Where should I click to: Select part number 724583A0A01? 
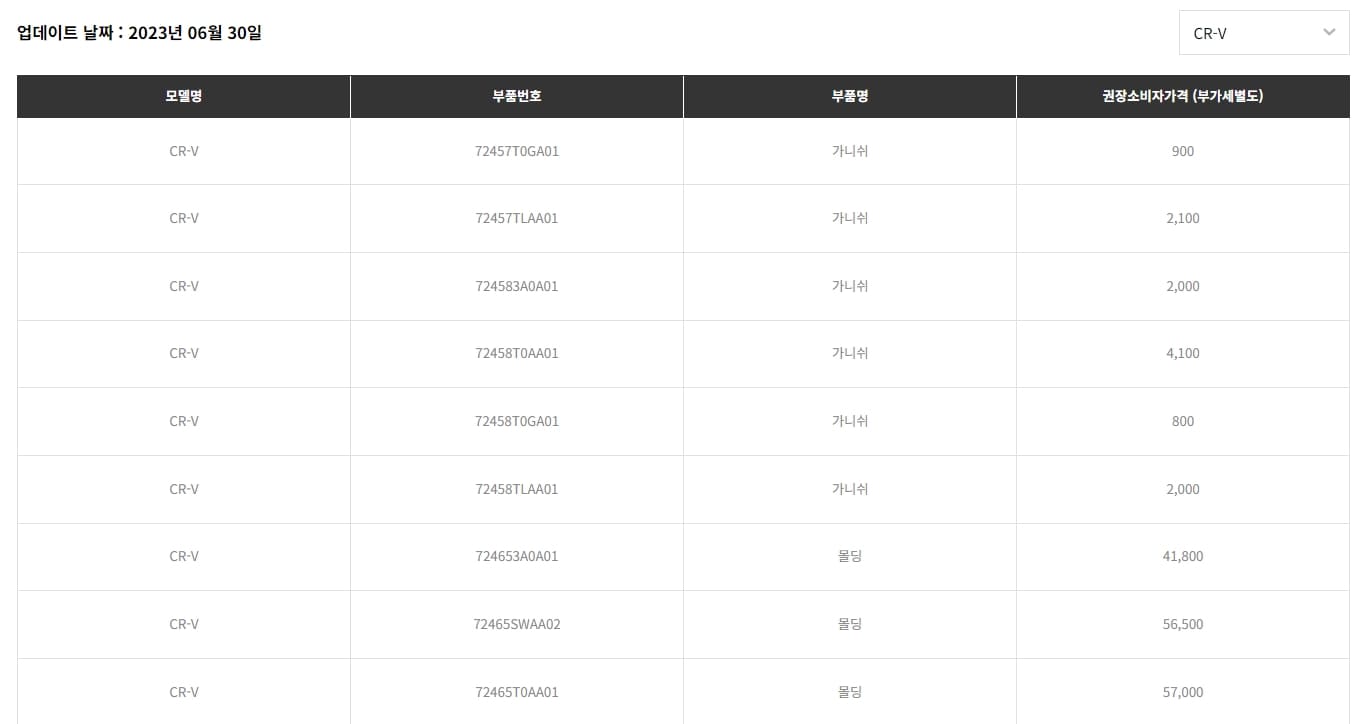click(517, 286)
